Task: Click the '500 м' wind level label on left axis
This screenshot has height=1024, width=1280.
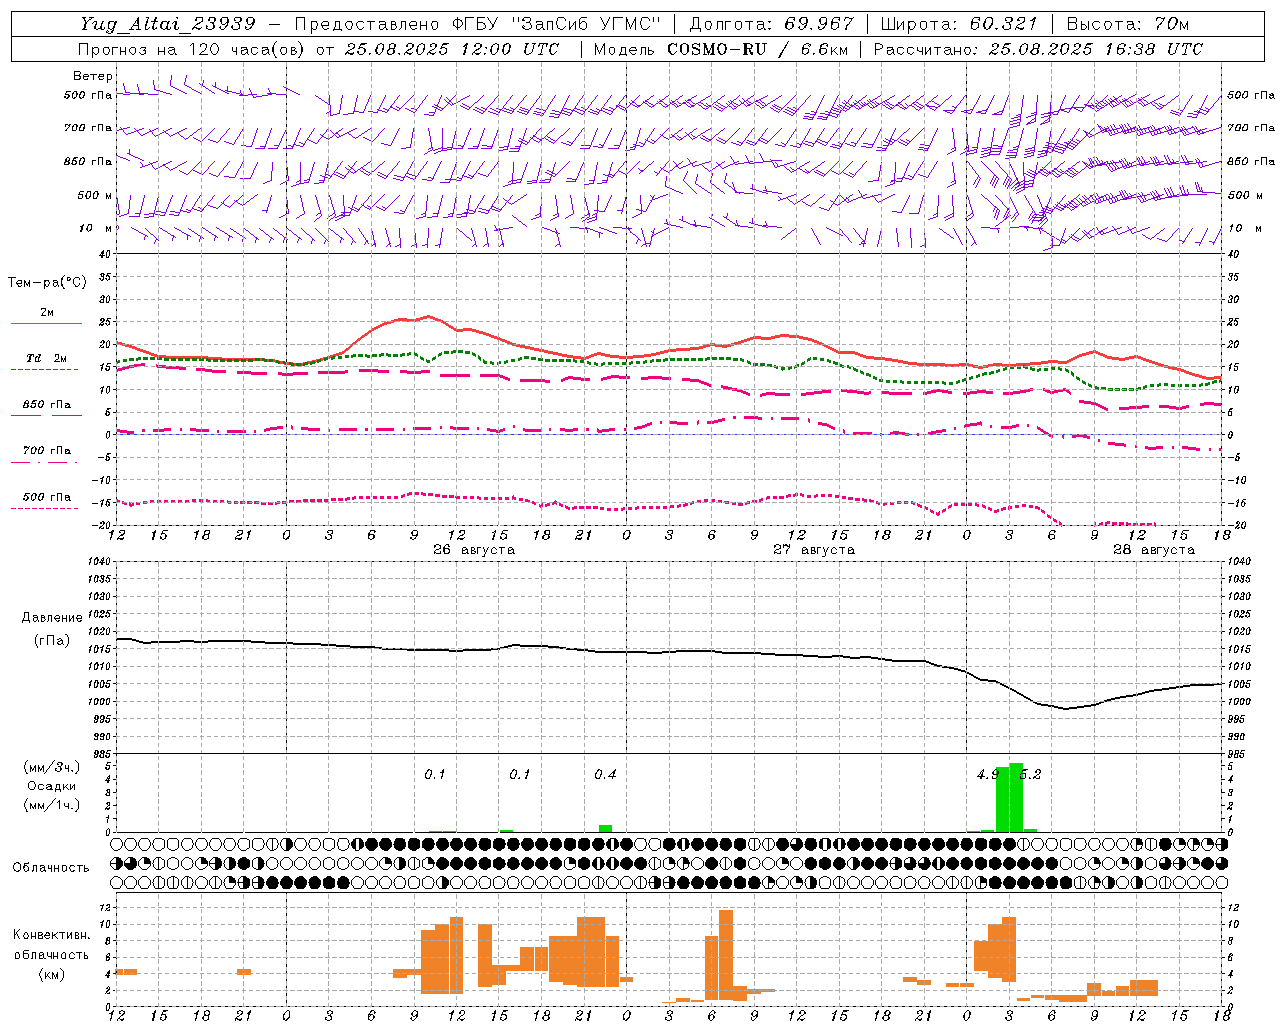Action: tap(95, 195)
